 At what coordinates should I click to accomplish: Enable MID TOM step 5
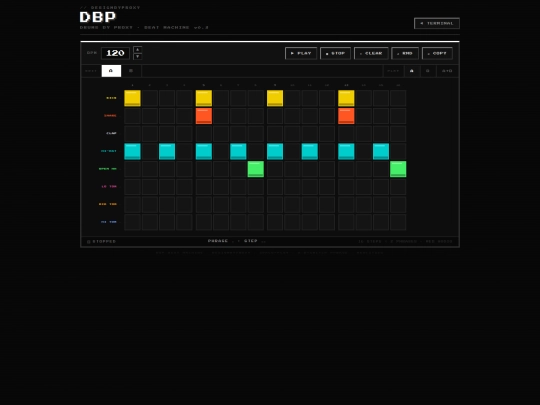click(204, 205)
